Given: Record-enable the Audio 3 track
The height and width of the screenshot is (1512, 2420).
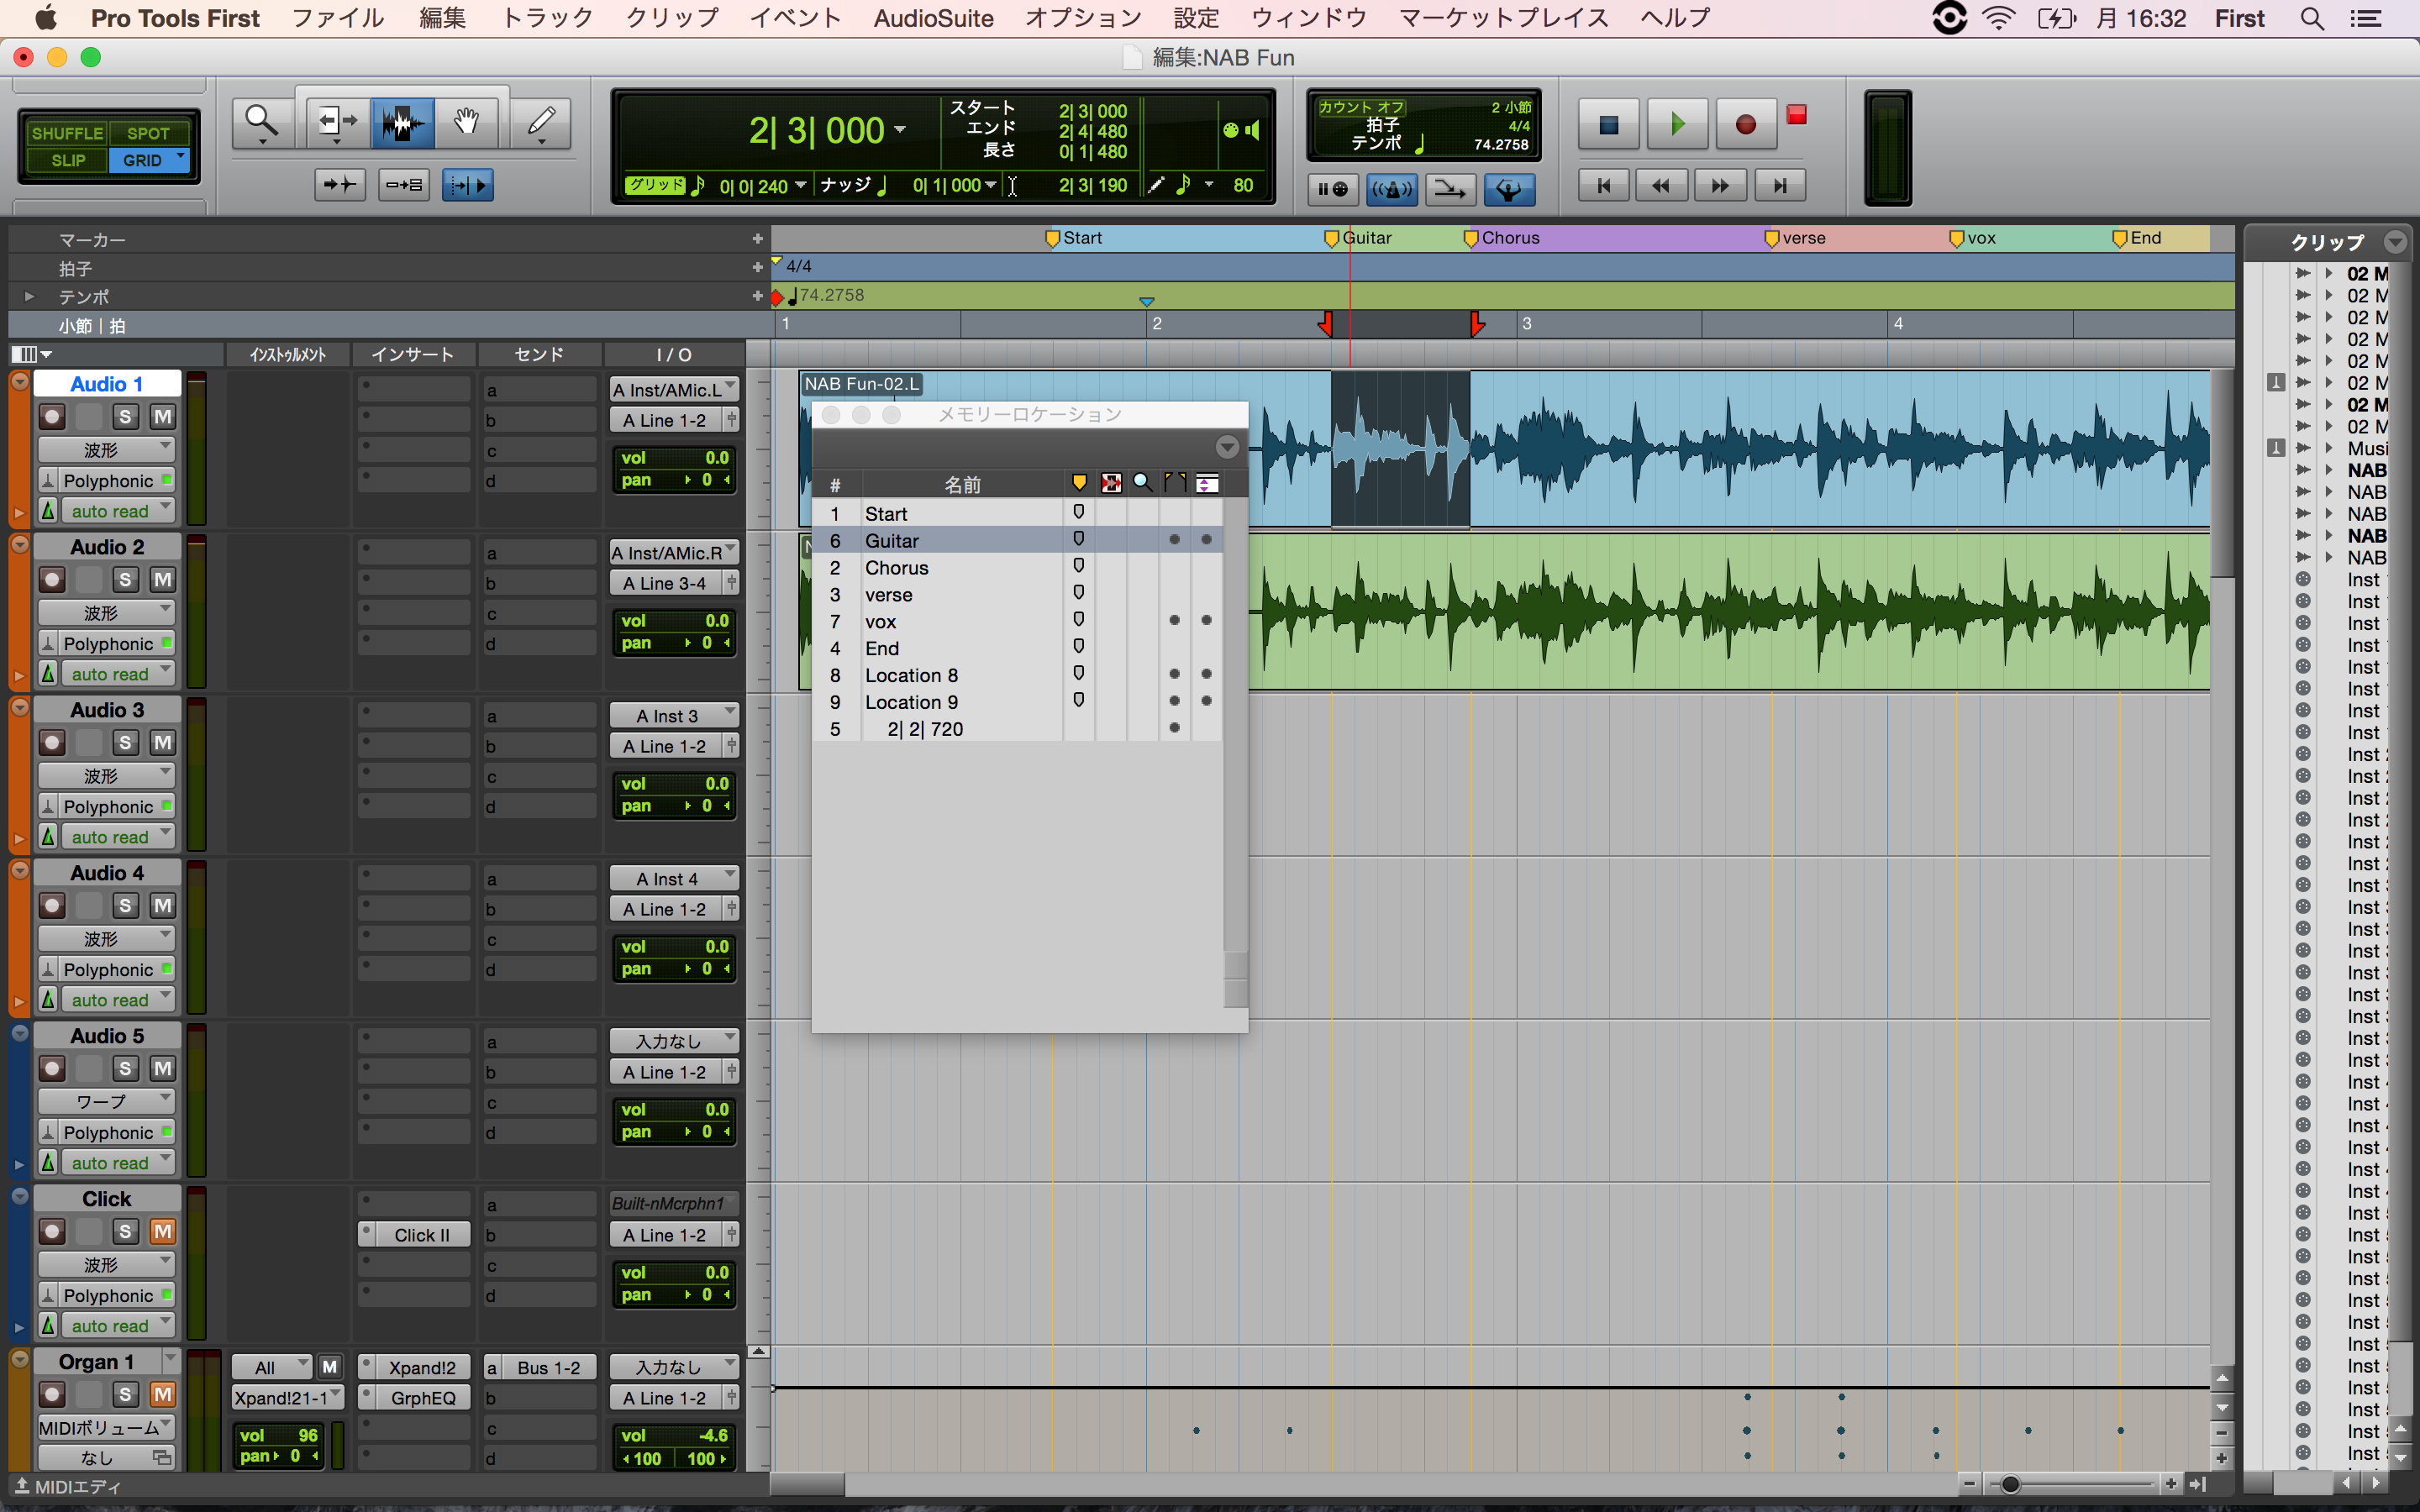Looking at the screenshot, I should 53,743.
